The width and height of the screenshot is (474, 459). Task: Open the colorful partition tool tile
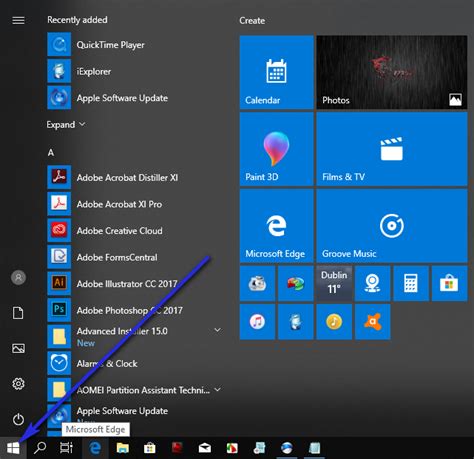[296, 283]
